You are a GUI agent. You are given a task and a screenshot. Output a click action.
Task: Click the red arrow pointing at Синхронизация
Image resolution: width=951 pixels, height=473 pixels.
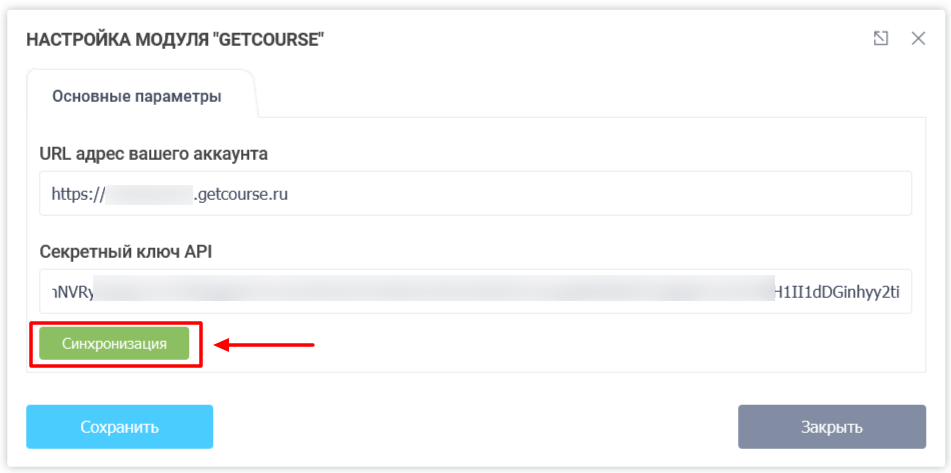(x=265, y=346)
